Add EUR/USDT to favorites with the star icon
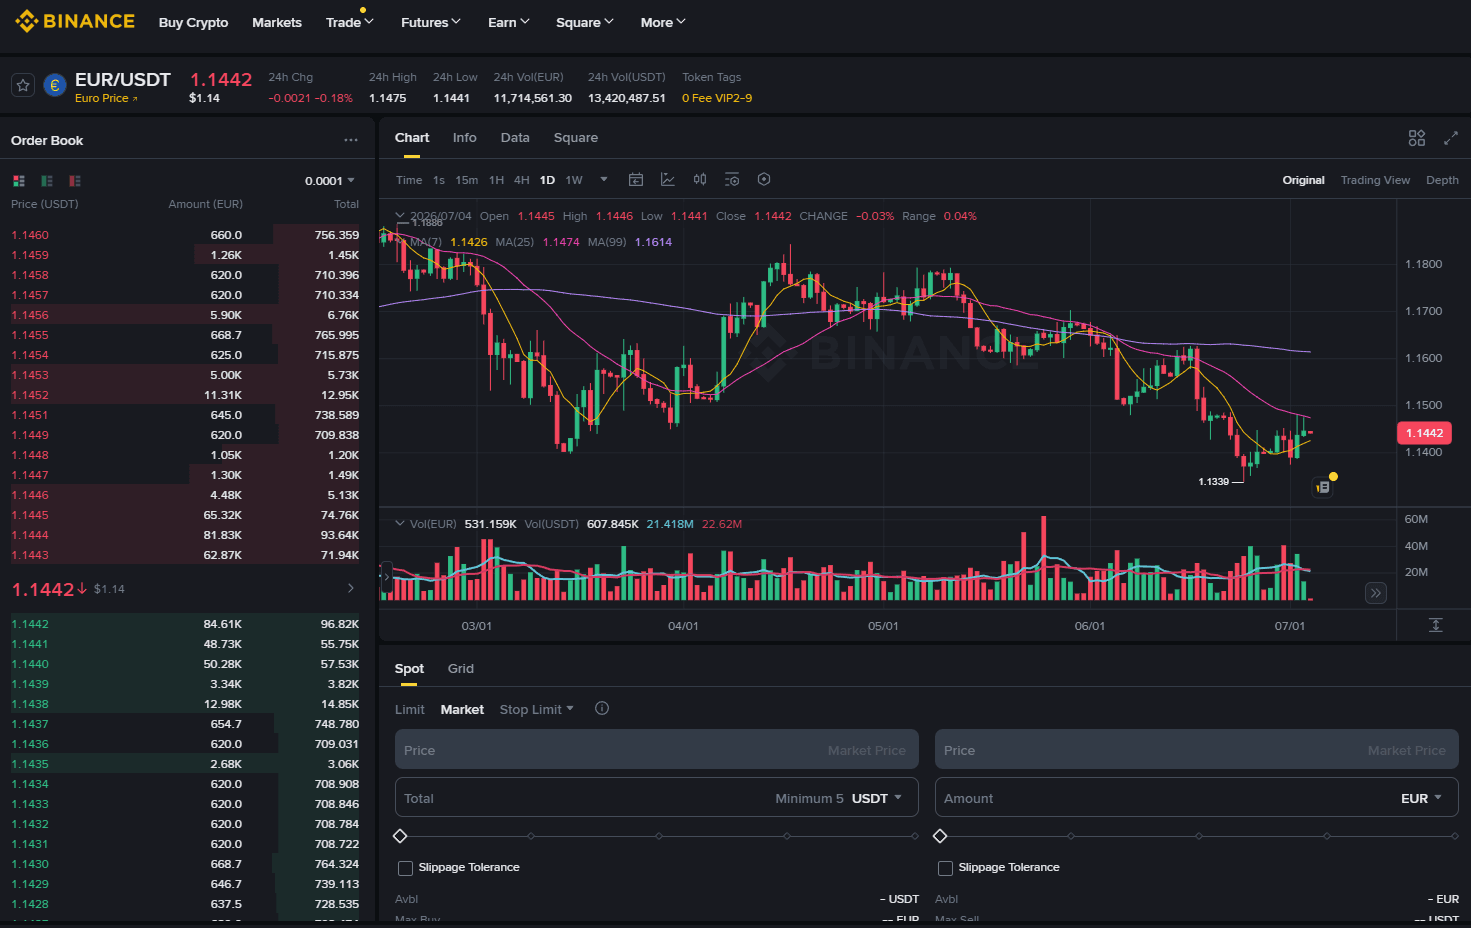Image resolution: width=1471 pixels, height=928 pixels. [x=23, y=86]
